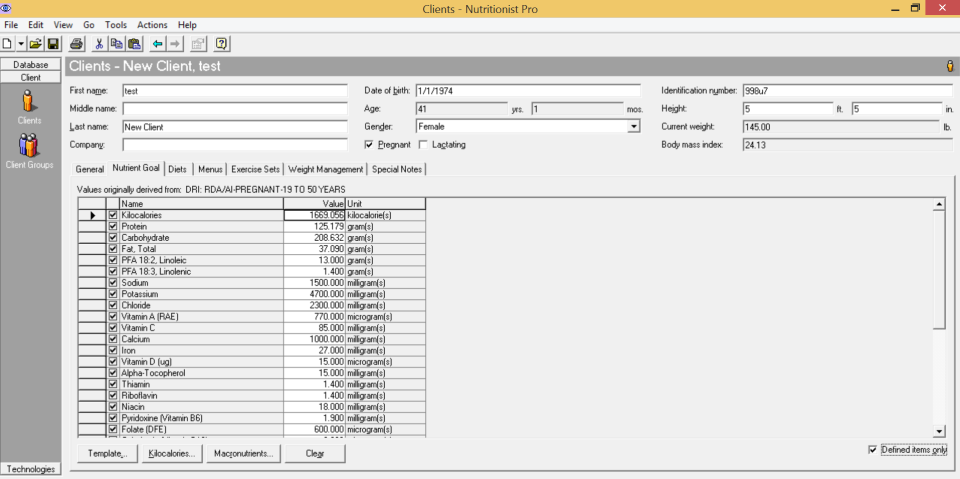Click the Save floppy disk icon
Image resolution: width=960 pixels, height=479 pixels.
tap(53, 43)
